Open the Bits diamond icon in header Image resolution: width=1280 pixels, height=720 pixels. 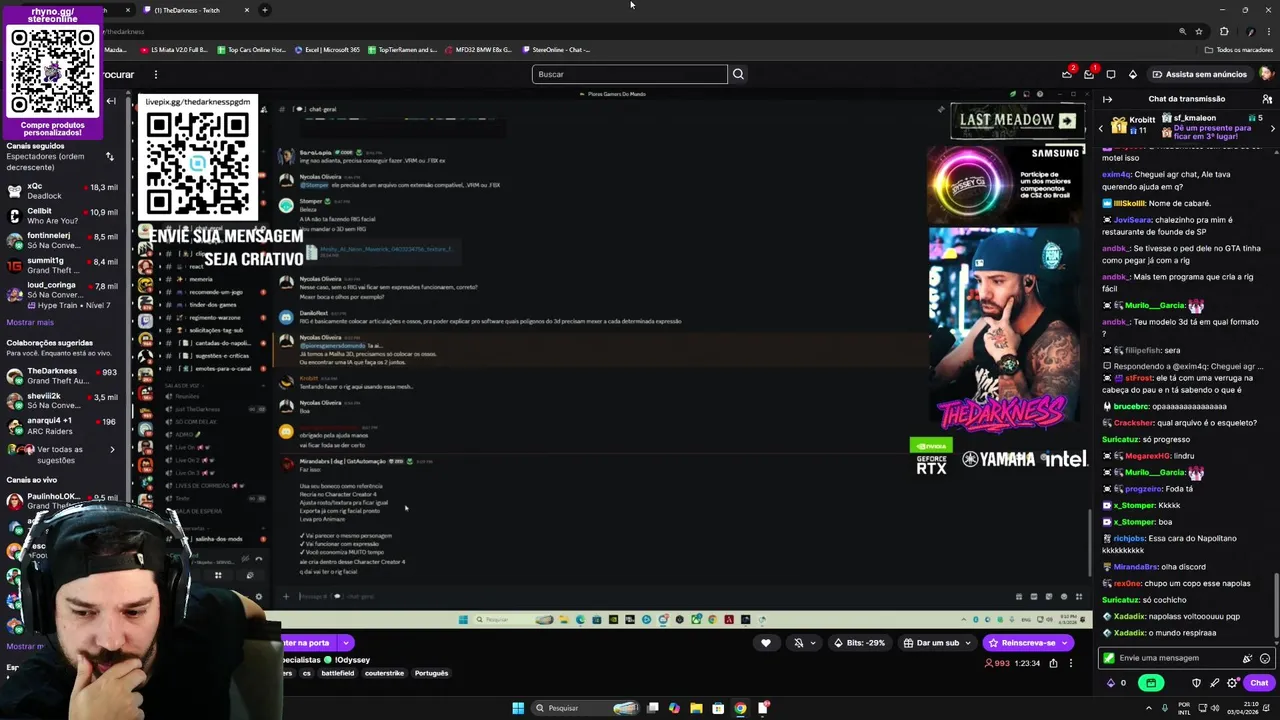pos(1133,74)
